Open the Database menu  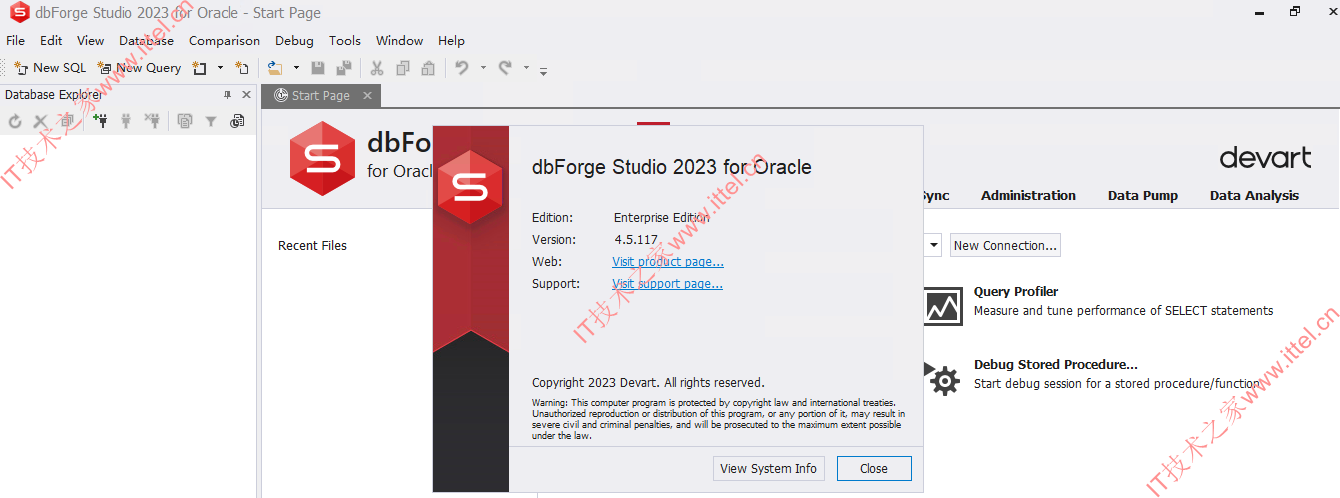click(x=147, y=41)
